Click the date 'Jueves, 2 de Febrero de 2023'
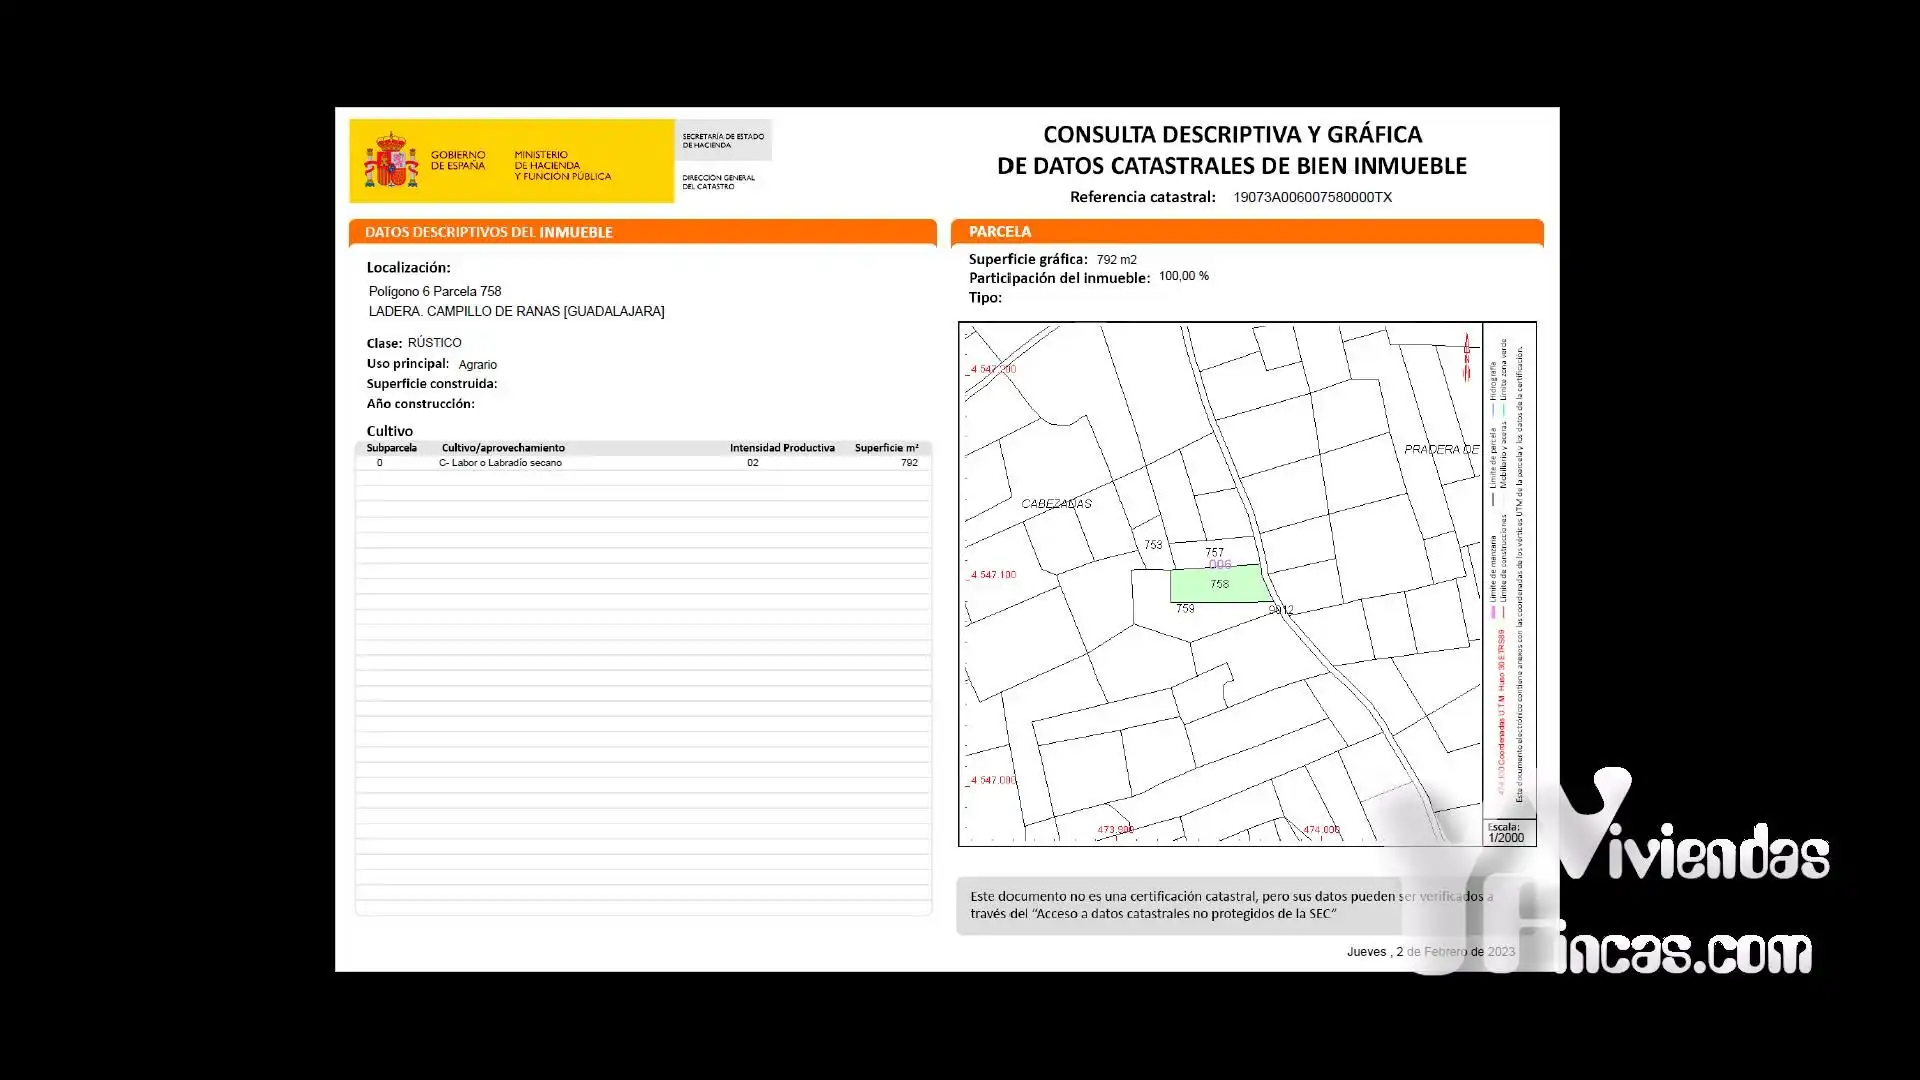Viewport: 1920px width, 1080px height. 1431,952
